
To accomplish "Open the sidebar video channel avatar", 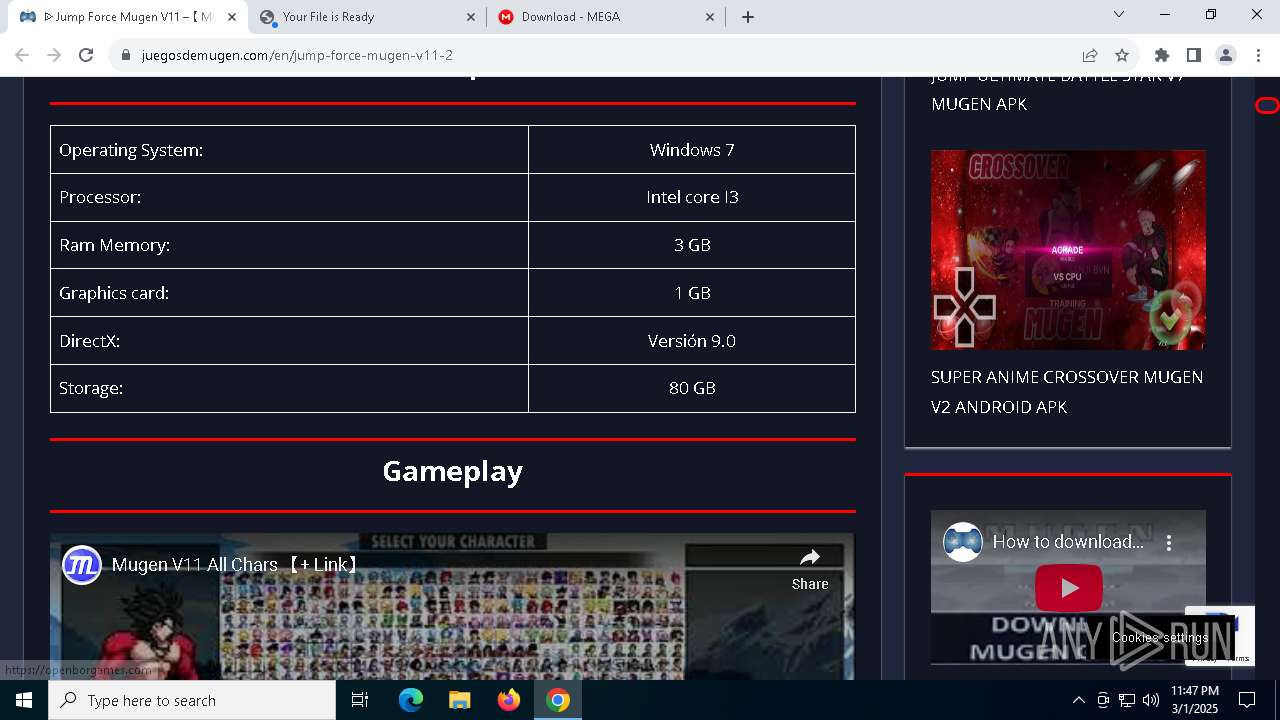I will 963,542.
